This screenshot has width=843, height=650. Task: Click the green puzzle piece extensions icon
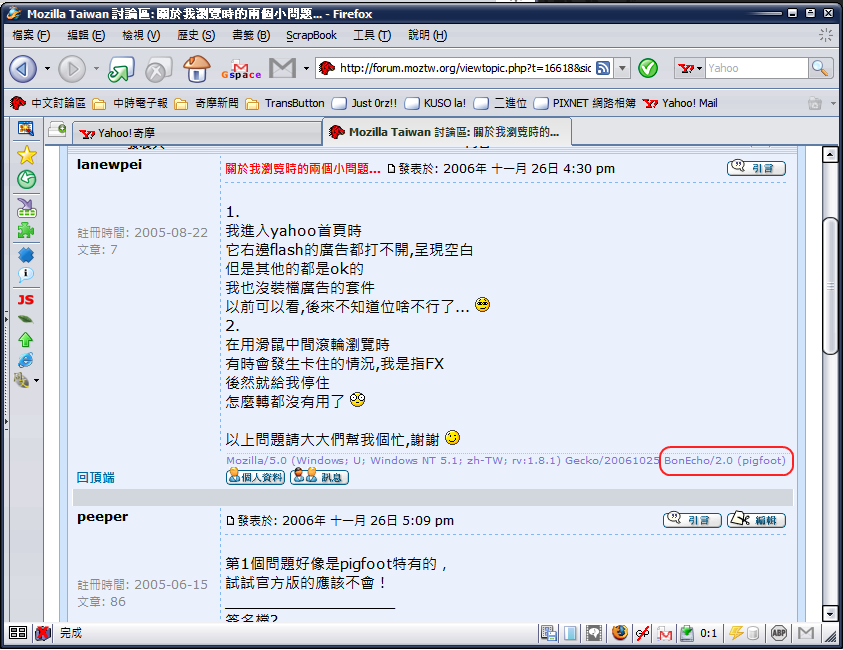tap(26, 231)
